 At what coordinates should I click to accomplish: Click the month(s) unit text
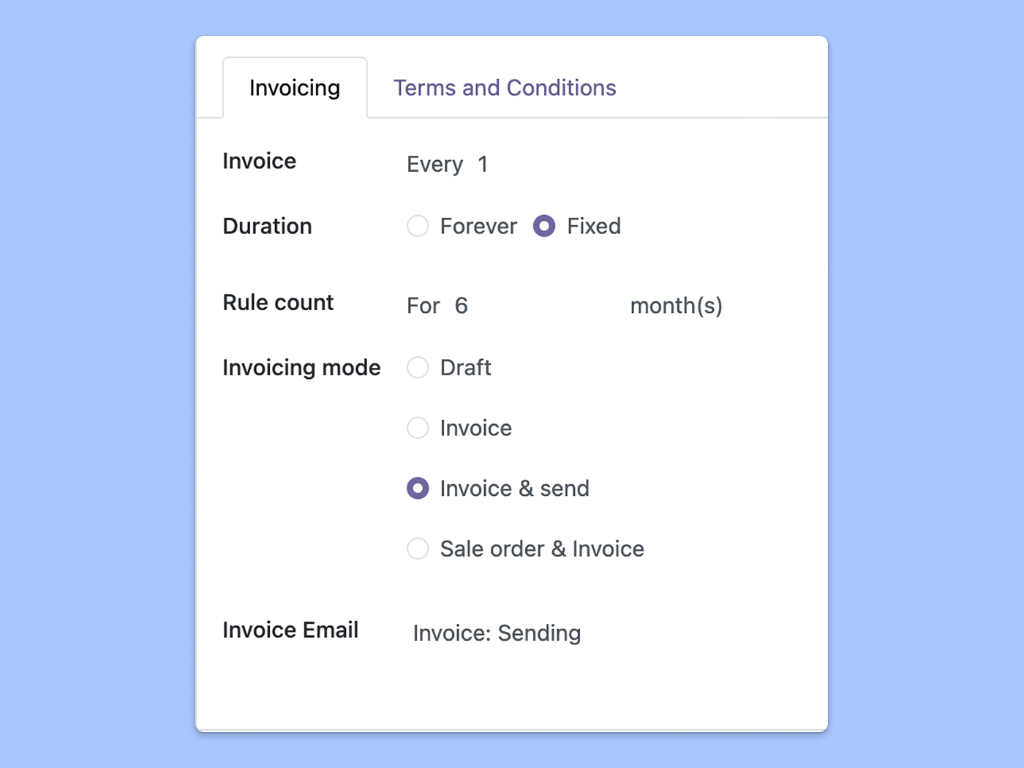676,306
